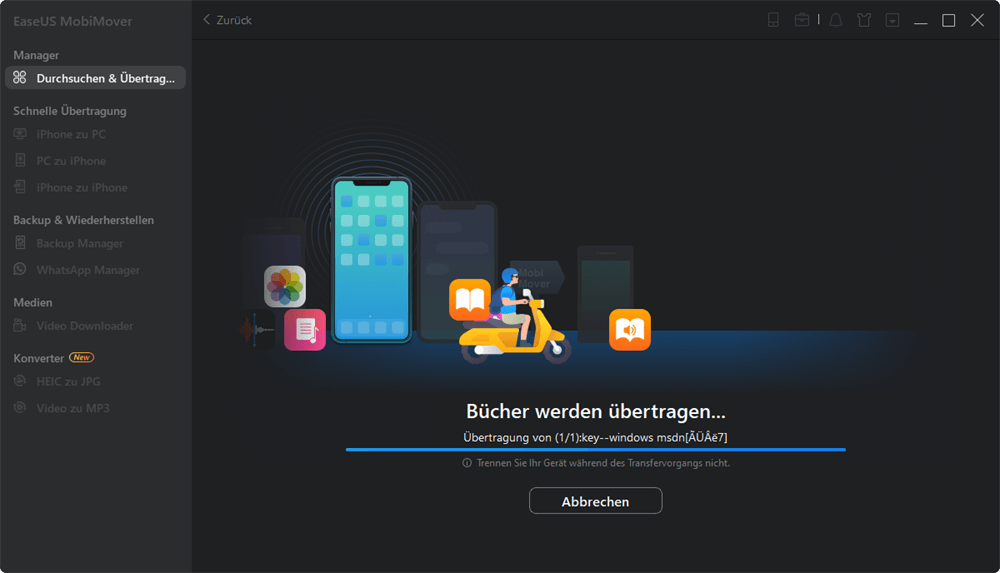The image size is (1000, 573).
Task: Open the title bar dropdown menu icon
Action: point(892,20)
